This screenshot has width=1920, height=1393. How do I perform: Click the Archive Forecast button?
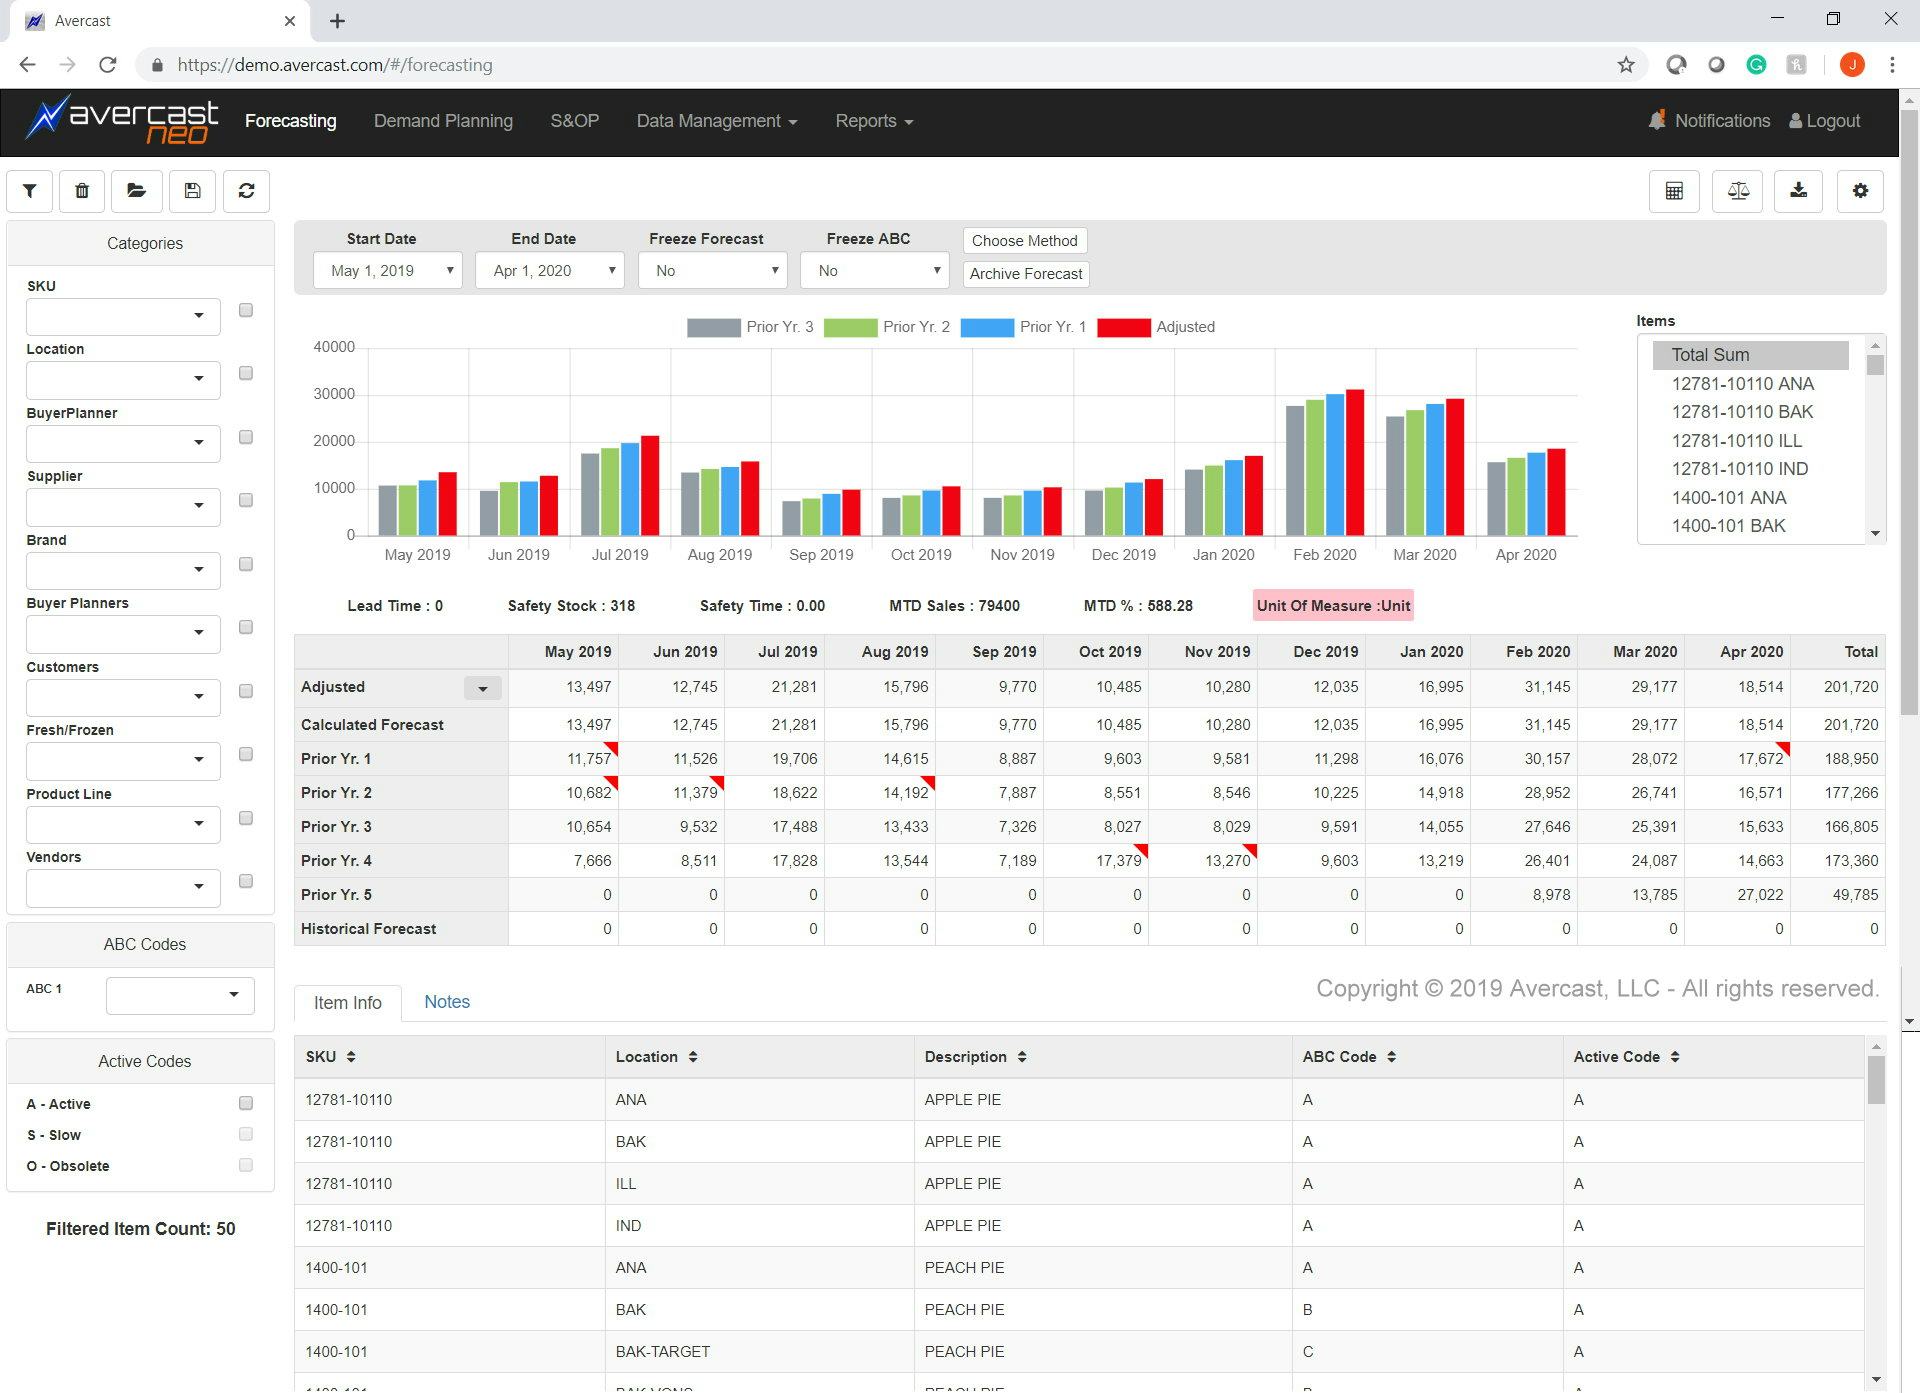(1025, 274)
